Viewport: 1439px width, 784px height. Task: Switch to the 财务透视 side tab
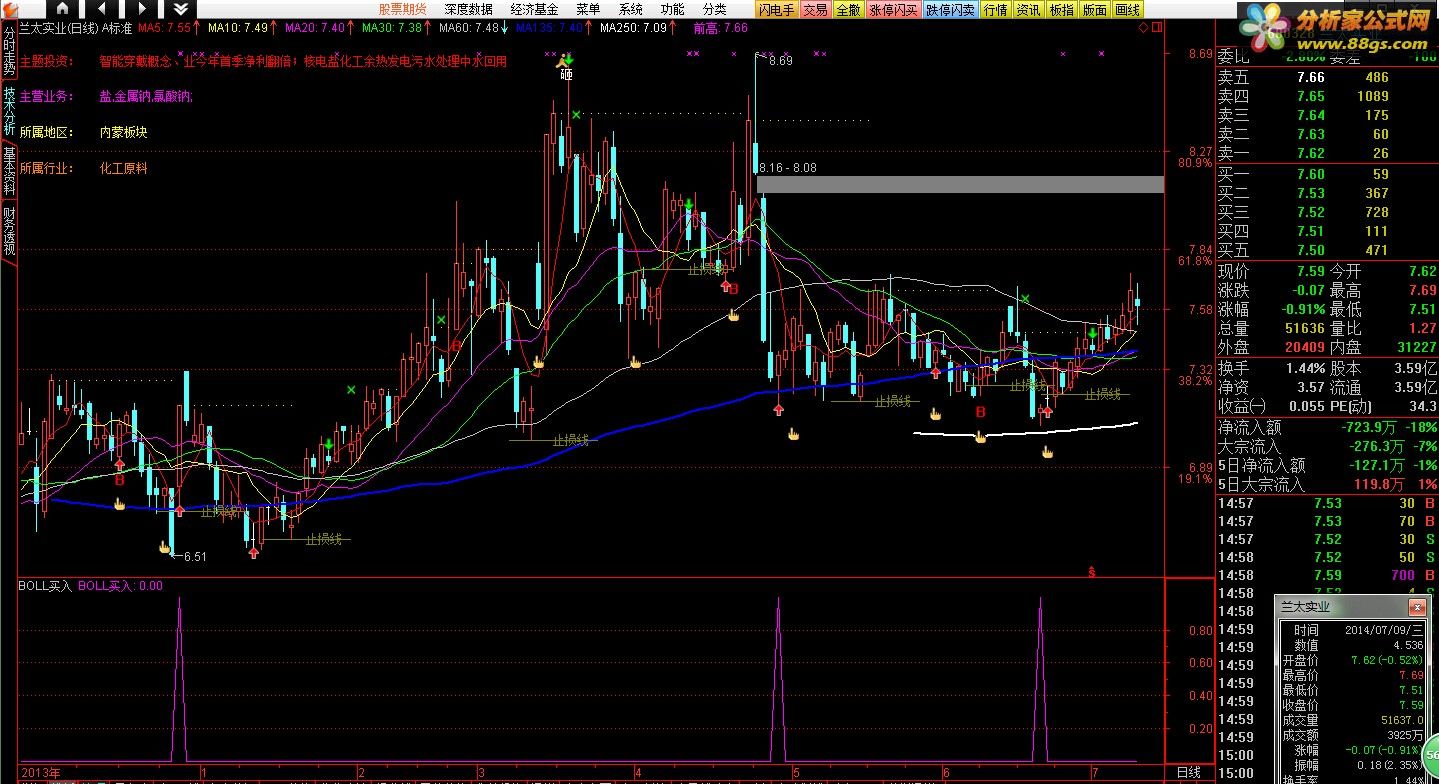click(x=9, y=230)
